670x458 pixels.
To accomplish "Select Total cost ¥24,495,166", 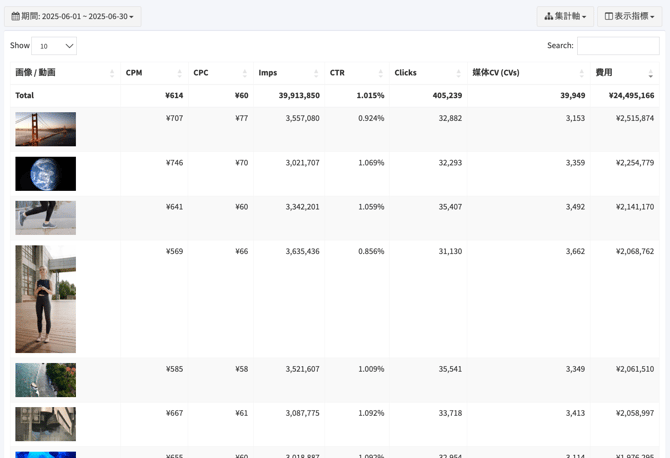I will [x=631, y=95].
